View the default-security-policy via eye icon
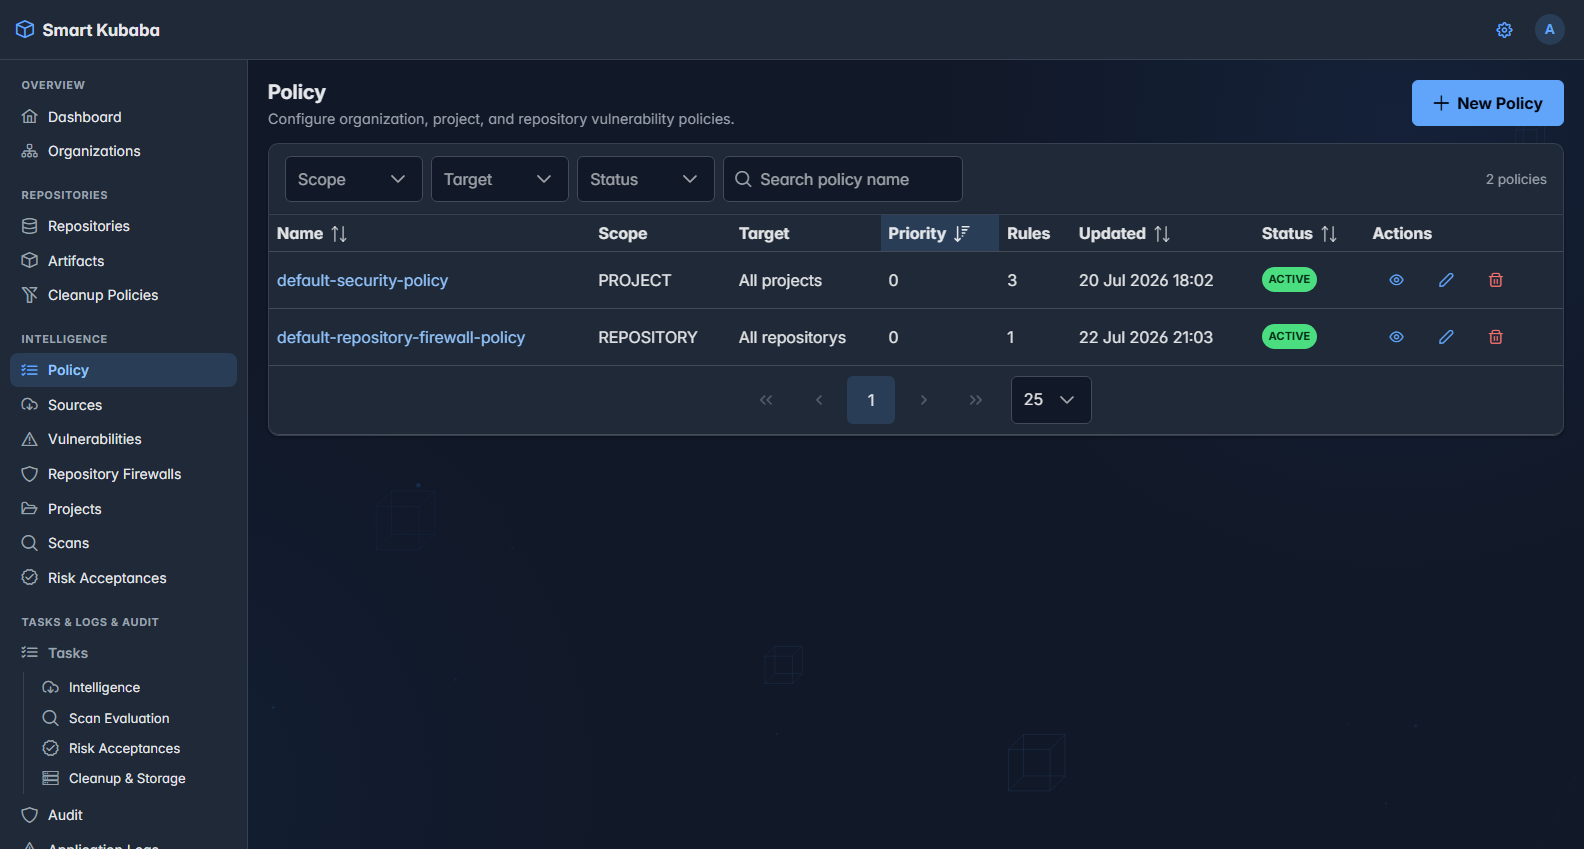1584x849 pixels. click(x=1396, y=280)
